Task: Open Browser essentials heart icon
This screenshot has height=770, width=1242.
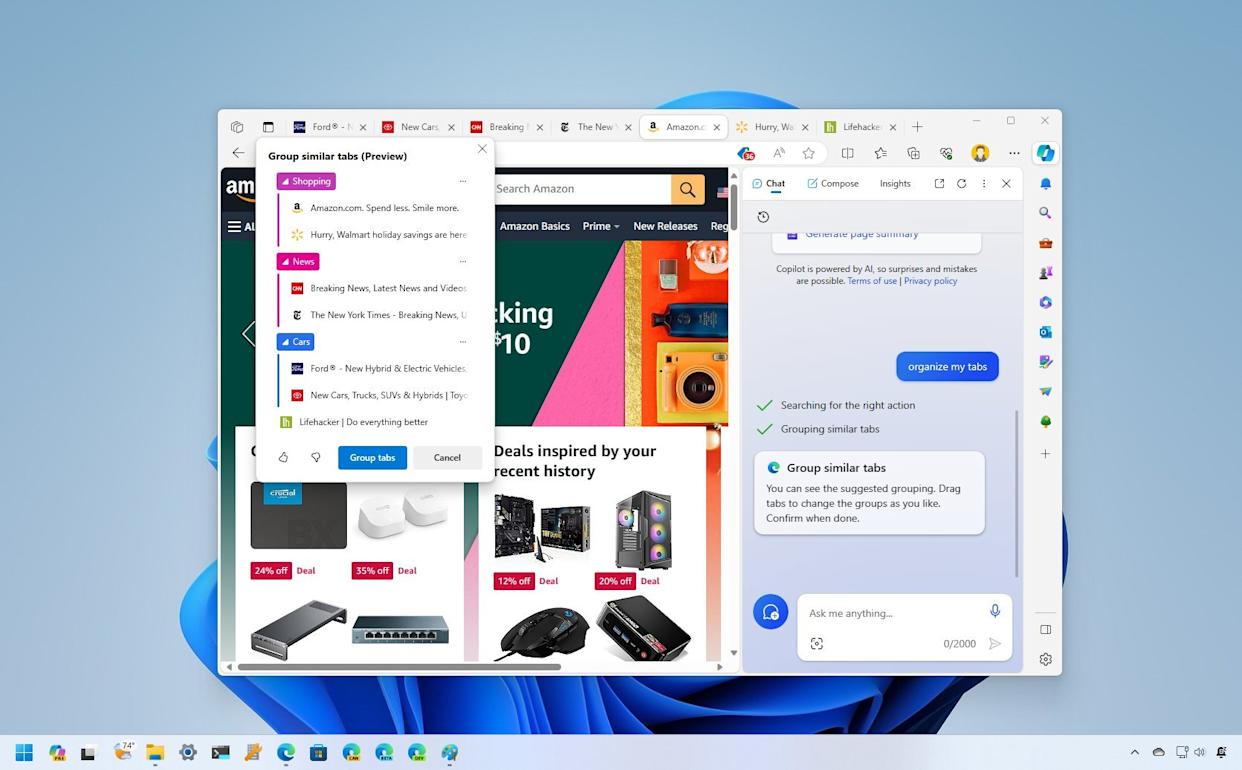Action: pyautogui.click(x=946, y=153)
